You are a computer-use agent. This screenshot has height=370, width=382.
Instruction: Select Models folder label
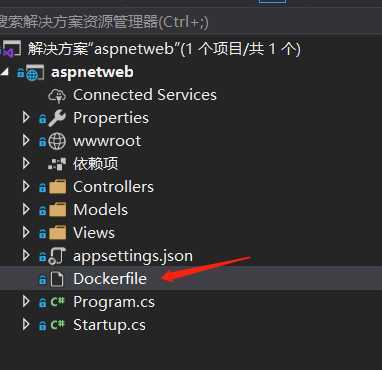point(101,210)
